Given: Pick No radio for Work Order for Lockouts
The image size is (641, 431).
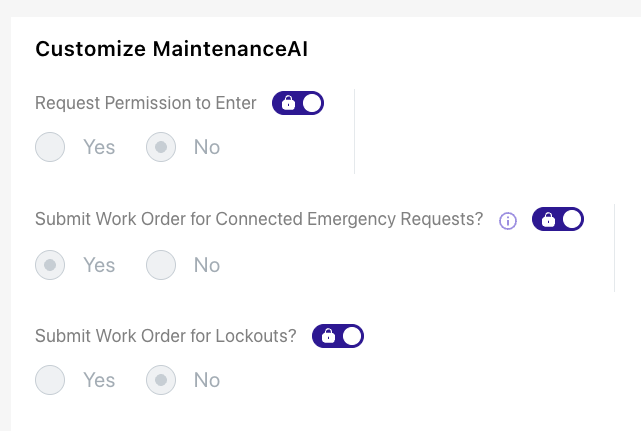Looking at the screenshot, I should click(161, 380).
